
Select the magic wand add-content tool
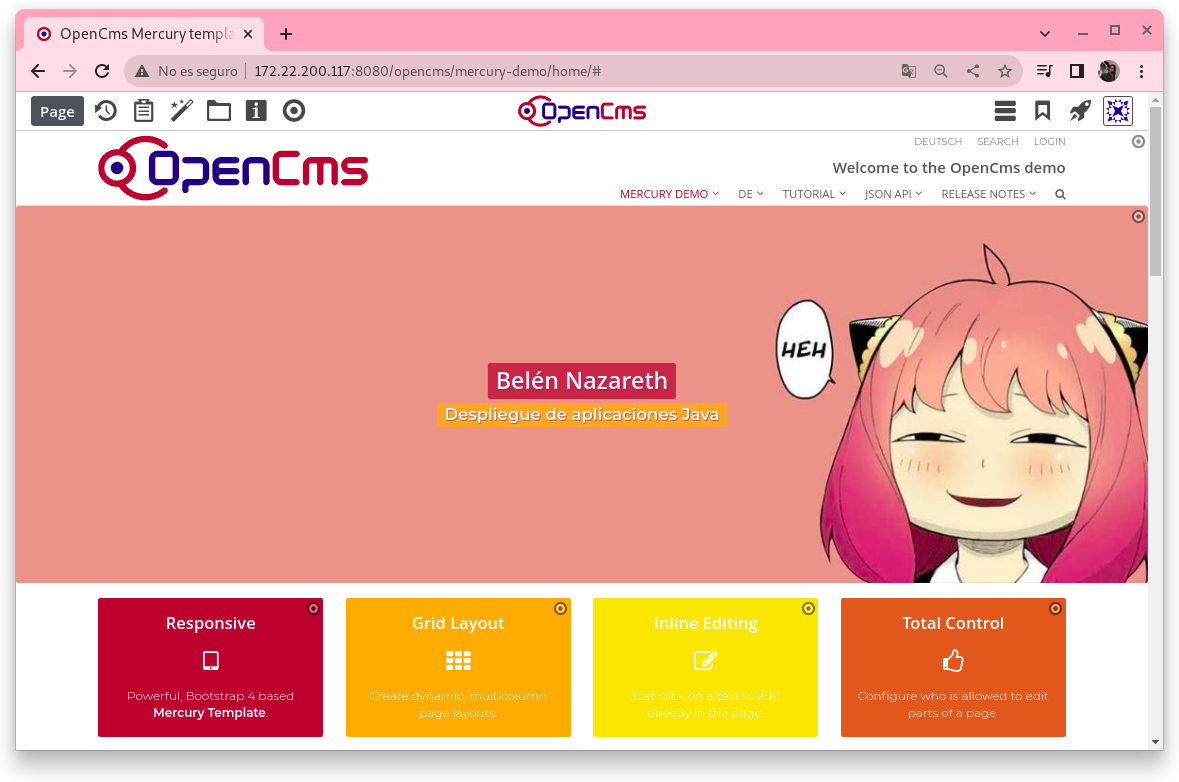click(x=181, y=111)
